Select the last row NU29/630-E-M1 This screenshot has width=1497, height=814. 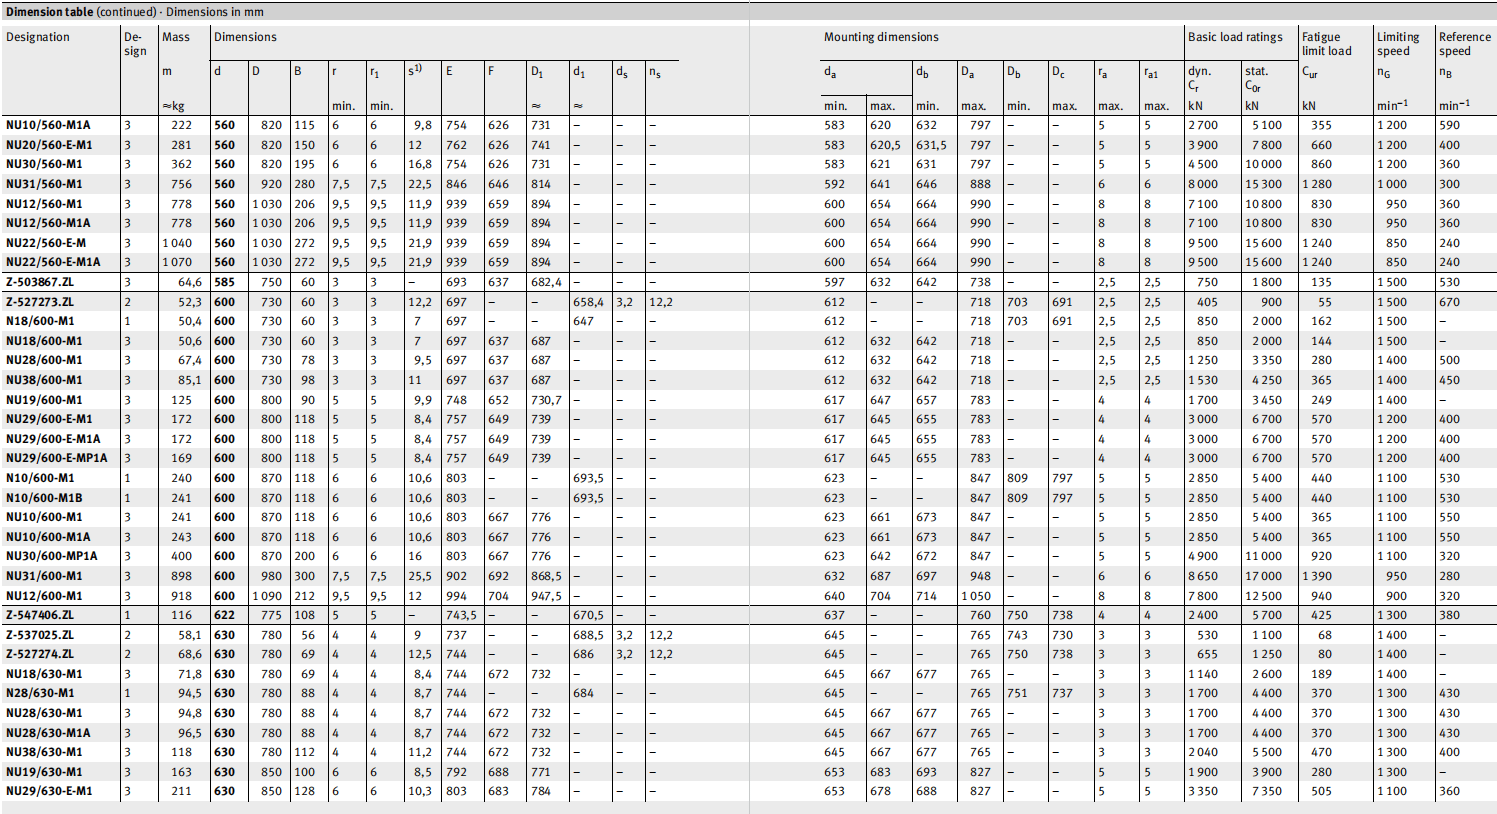pyautogui.click(x=49, y=791)
